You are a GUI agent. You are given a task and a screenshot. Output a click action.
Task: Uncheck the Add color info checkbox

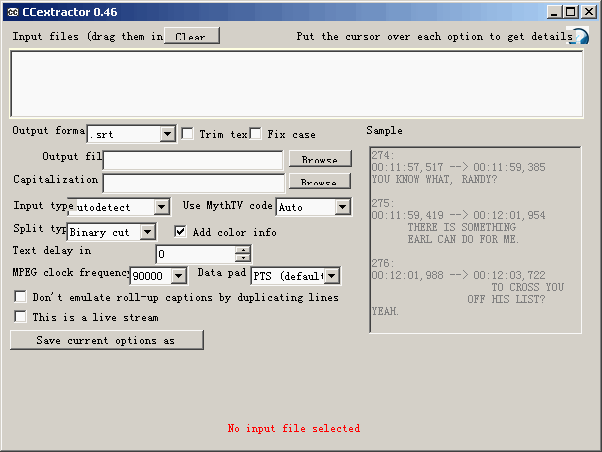tap(180, 232)
